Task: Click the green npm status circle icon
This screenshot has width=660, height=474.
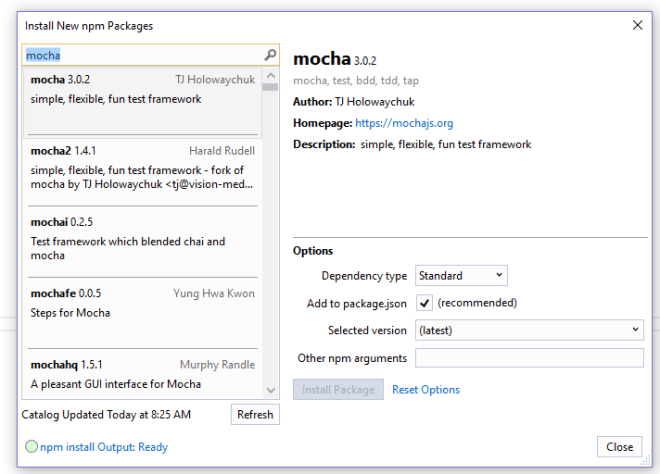Action: (32, 447)
